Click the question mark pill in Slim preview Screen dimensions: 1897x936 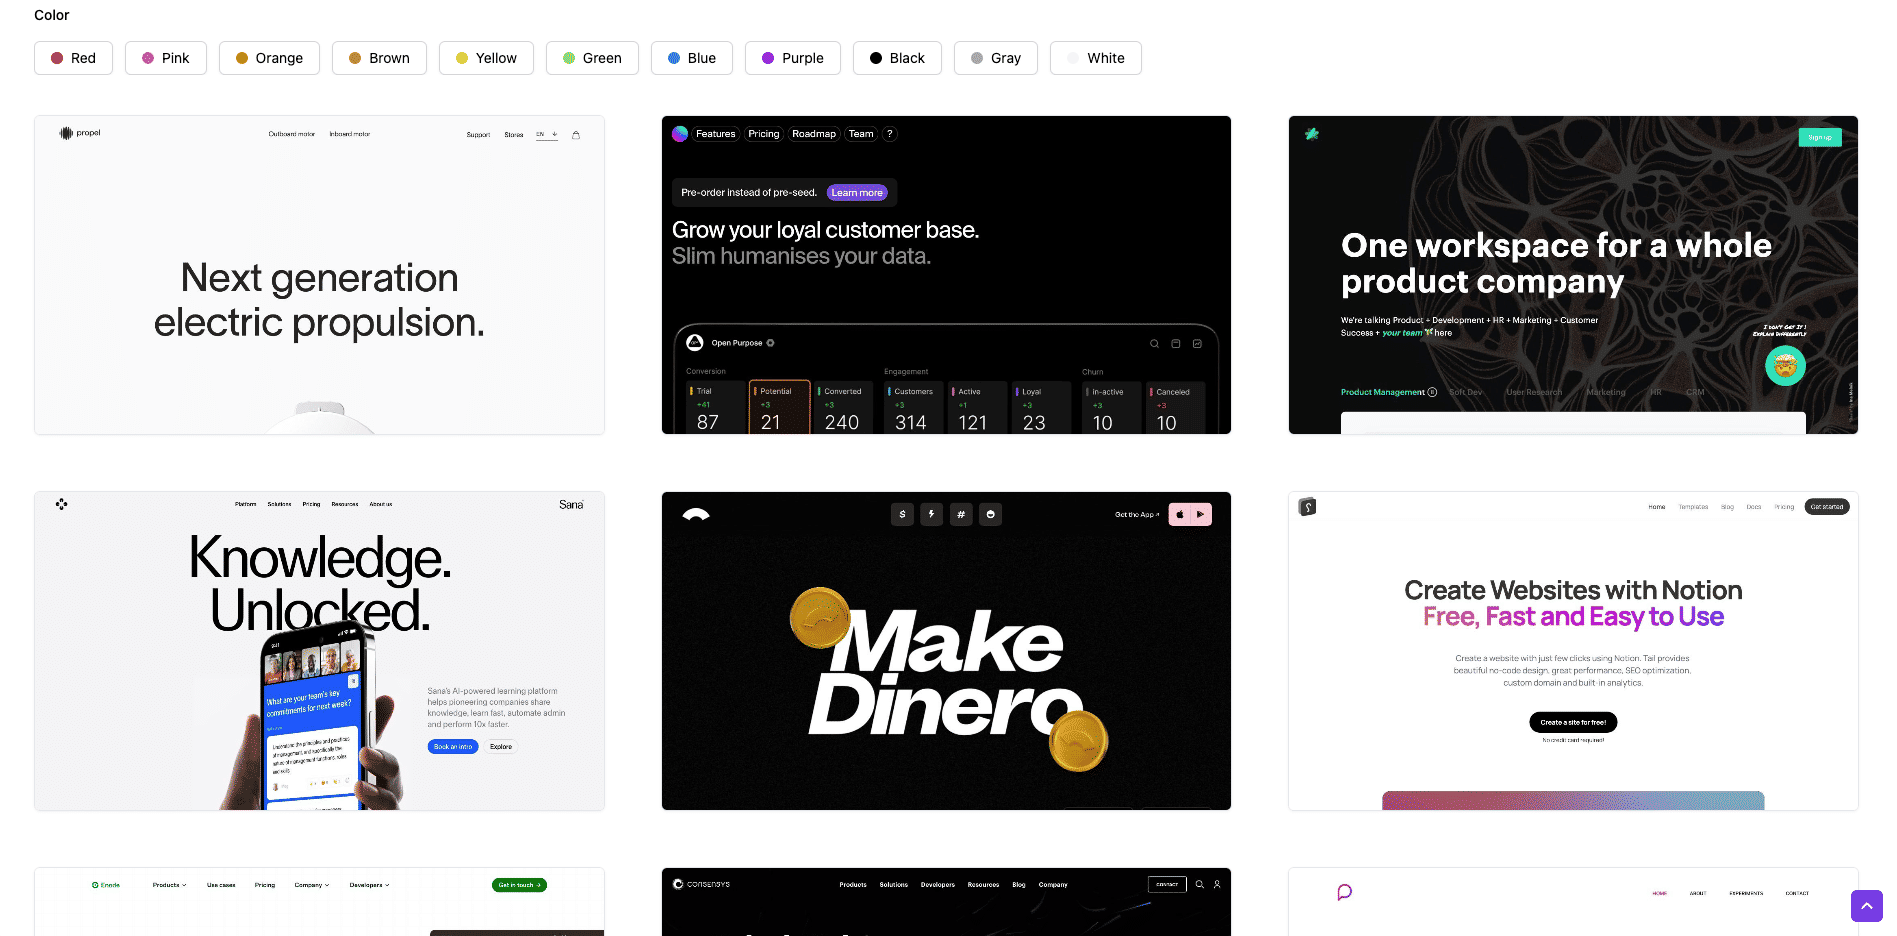click(x=889, y=134)
